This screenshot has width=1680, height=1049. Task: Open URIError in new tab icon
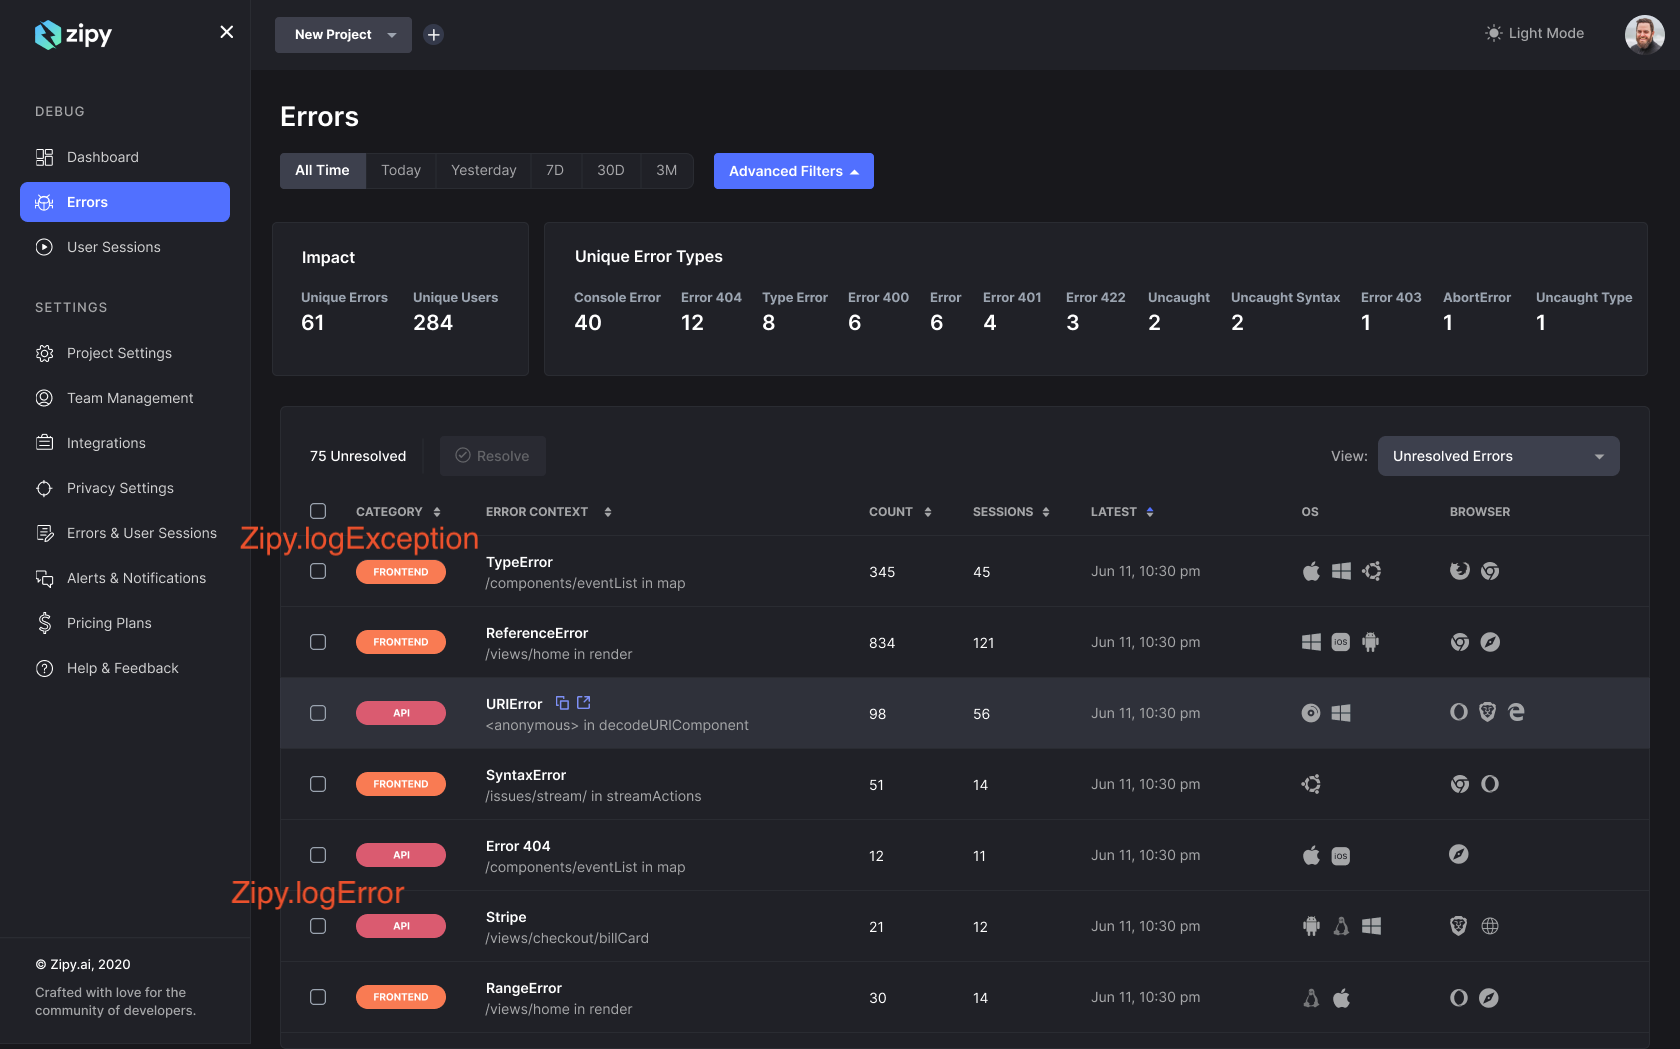pyautogui.click(x=584, y=703)
